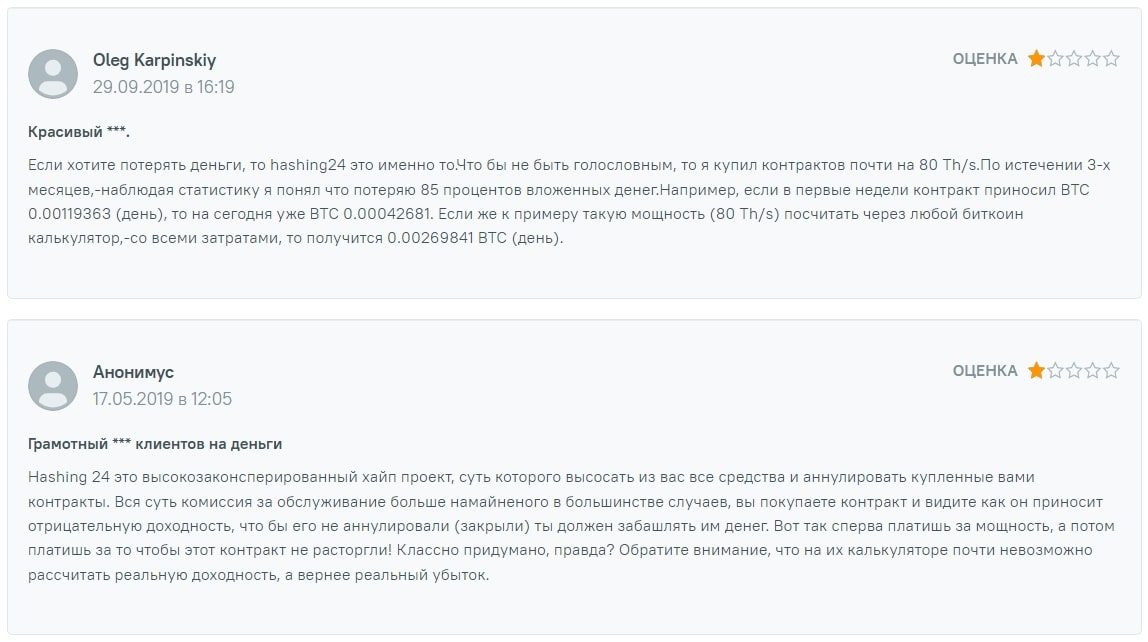Click the filled first star in Oleg's rating
Screen dimensions: 1148x642
click(1036, 59)
